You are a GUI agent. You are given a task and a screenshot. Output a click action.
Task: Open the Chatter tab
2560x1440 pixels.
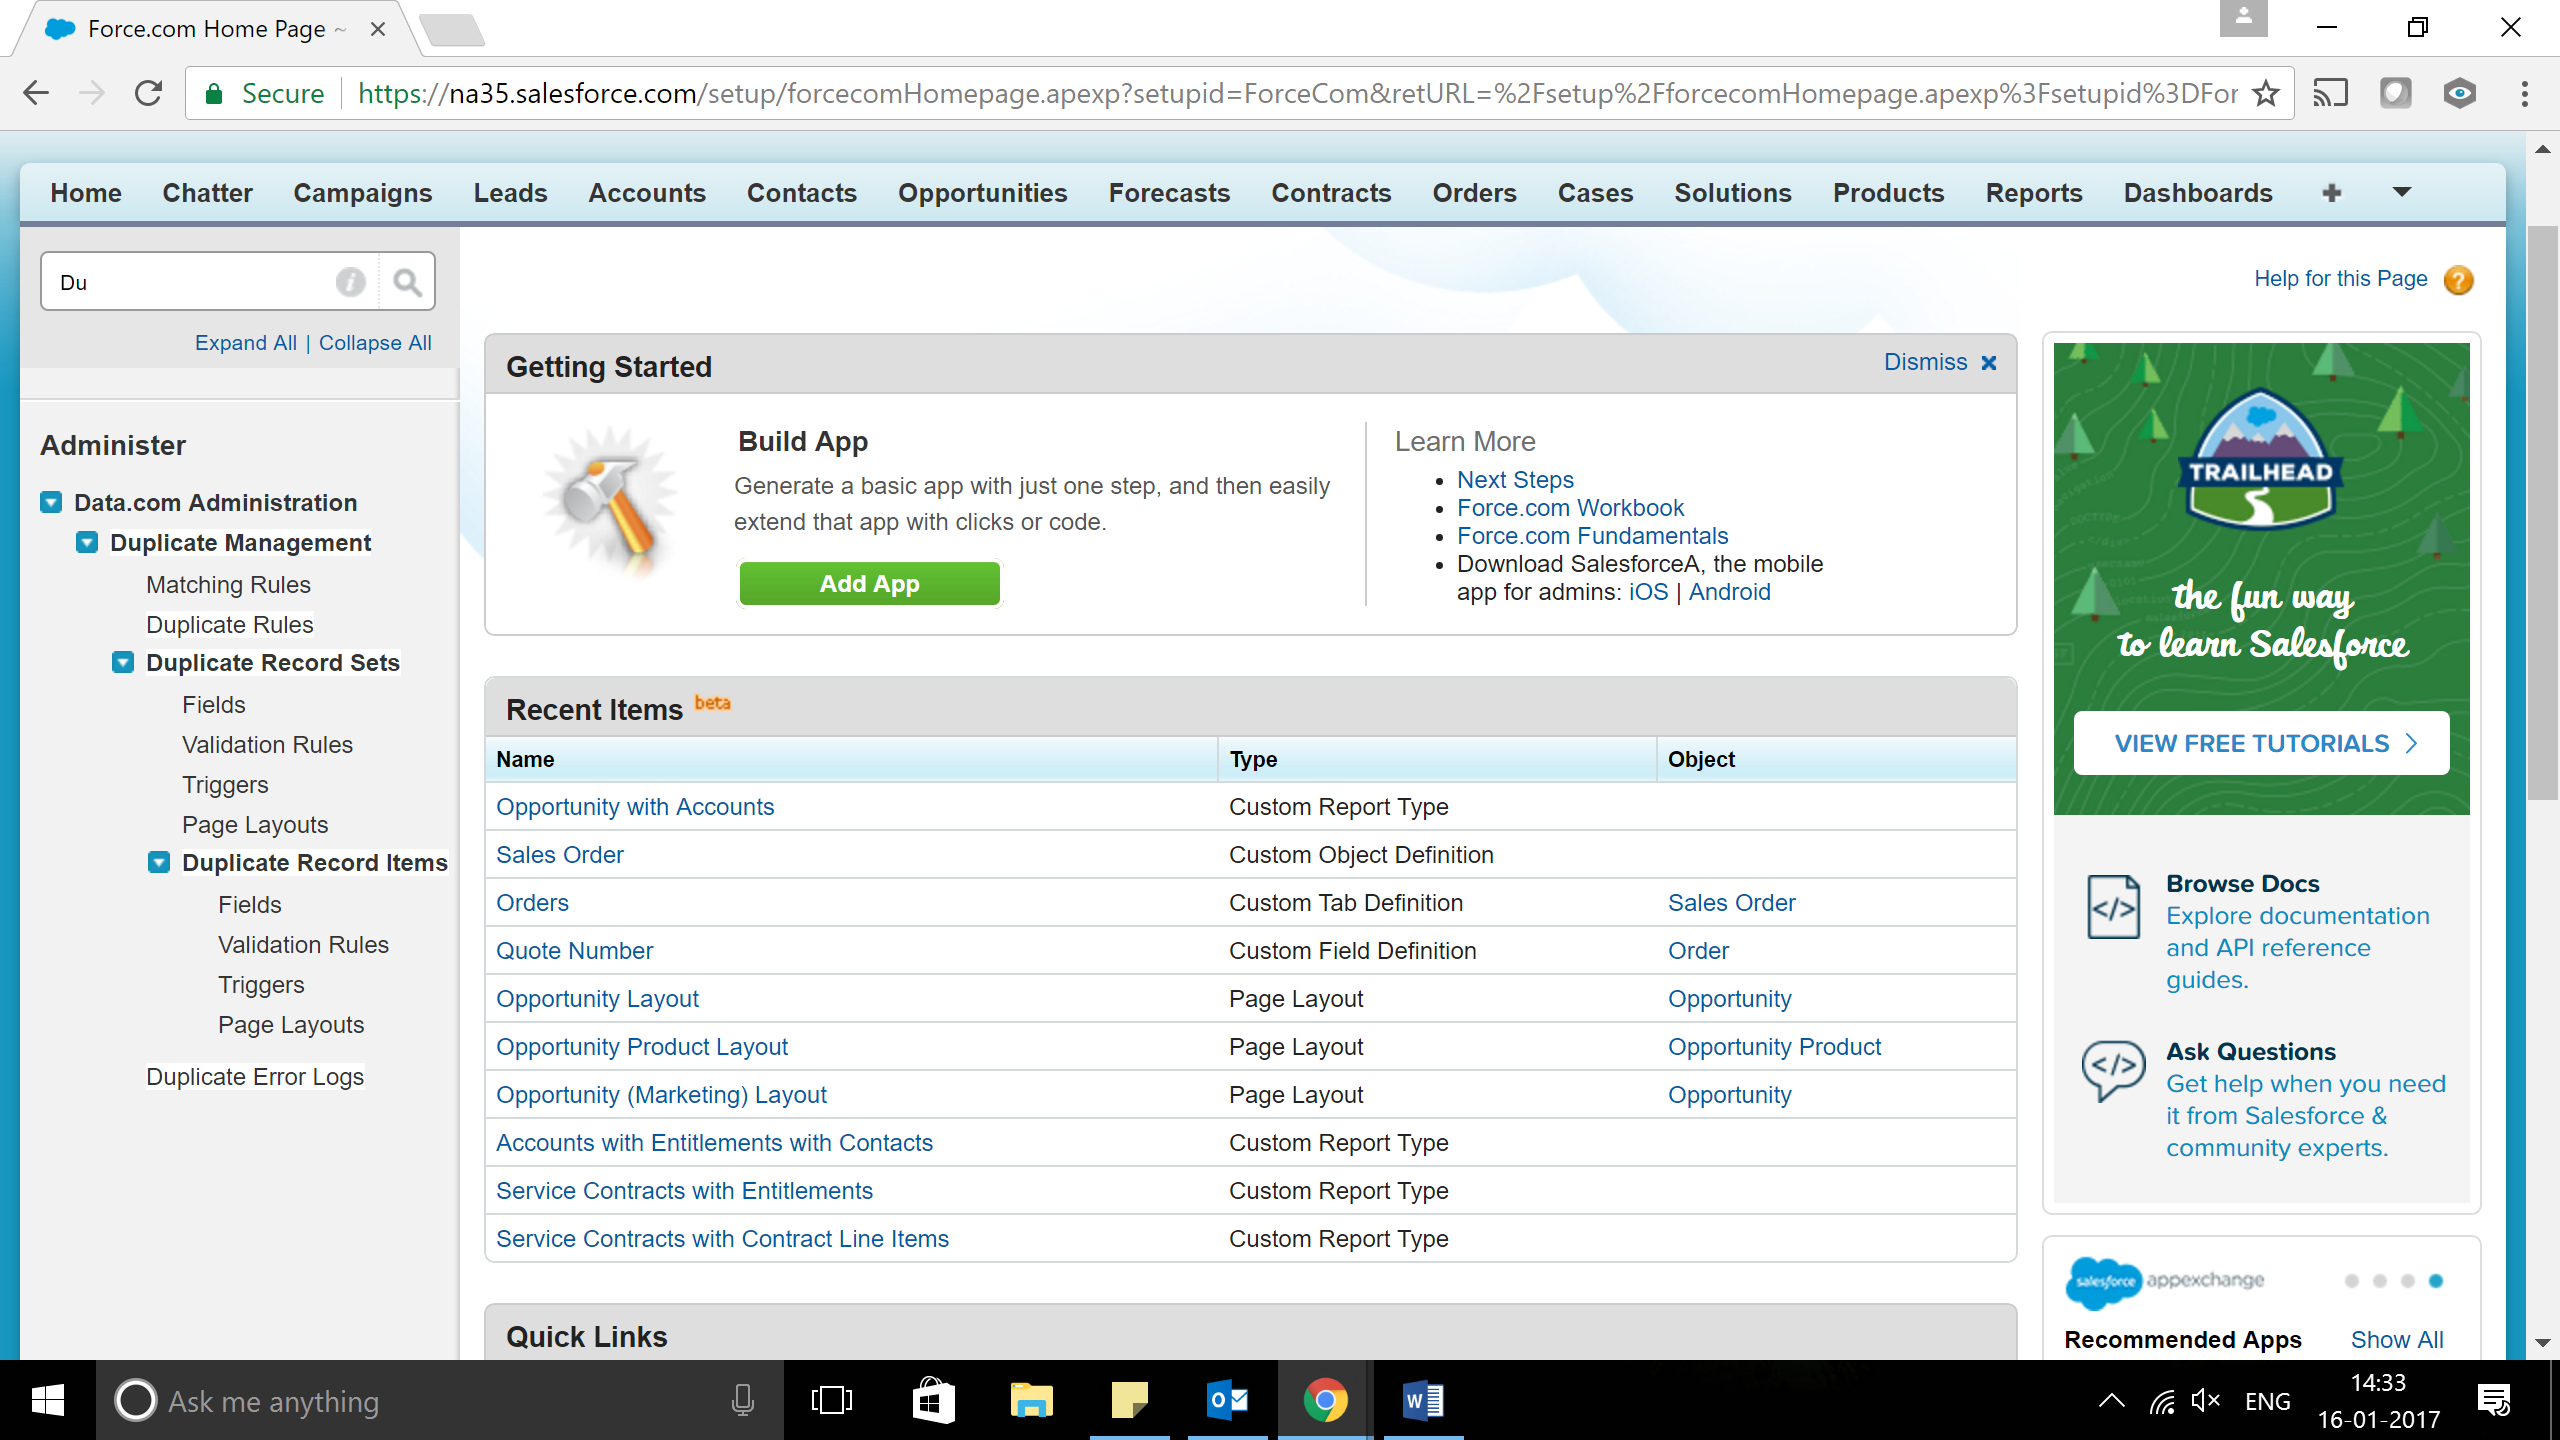[x=207, y=193]
